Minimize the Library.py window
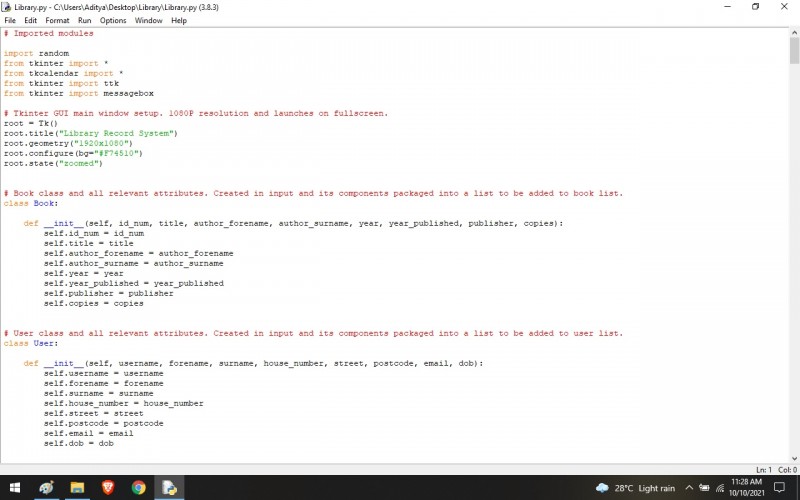This screenshot has width=800, height=500. 727,7
